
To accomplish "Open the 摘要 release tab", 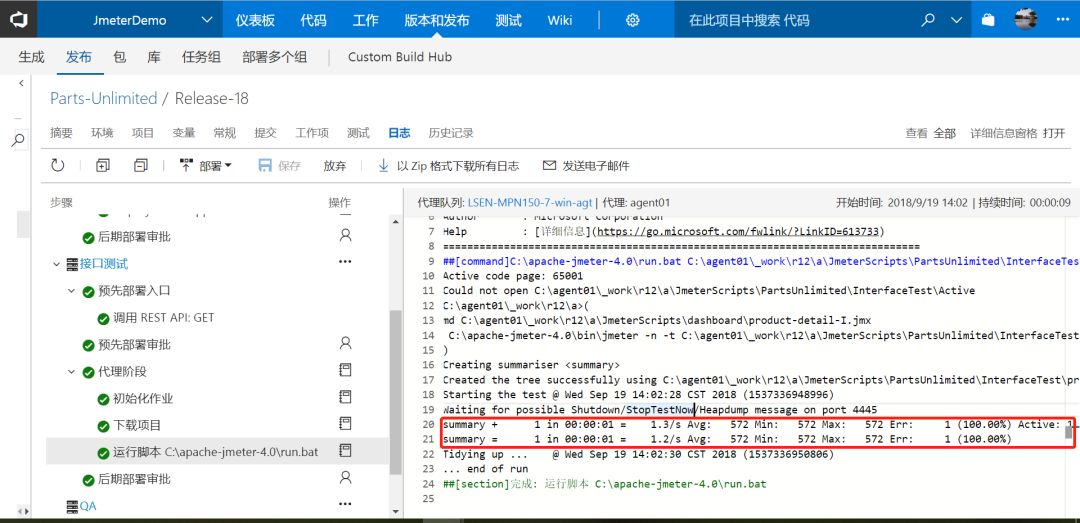I will (61, 133).
